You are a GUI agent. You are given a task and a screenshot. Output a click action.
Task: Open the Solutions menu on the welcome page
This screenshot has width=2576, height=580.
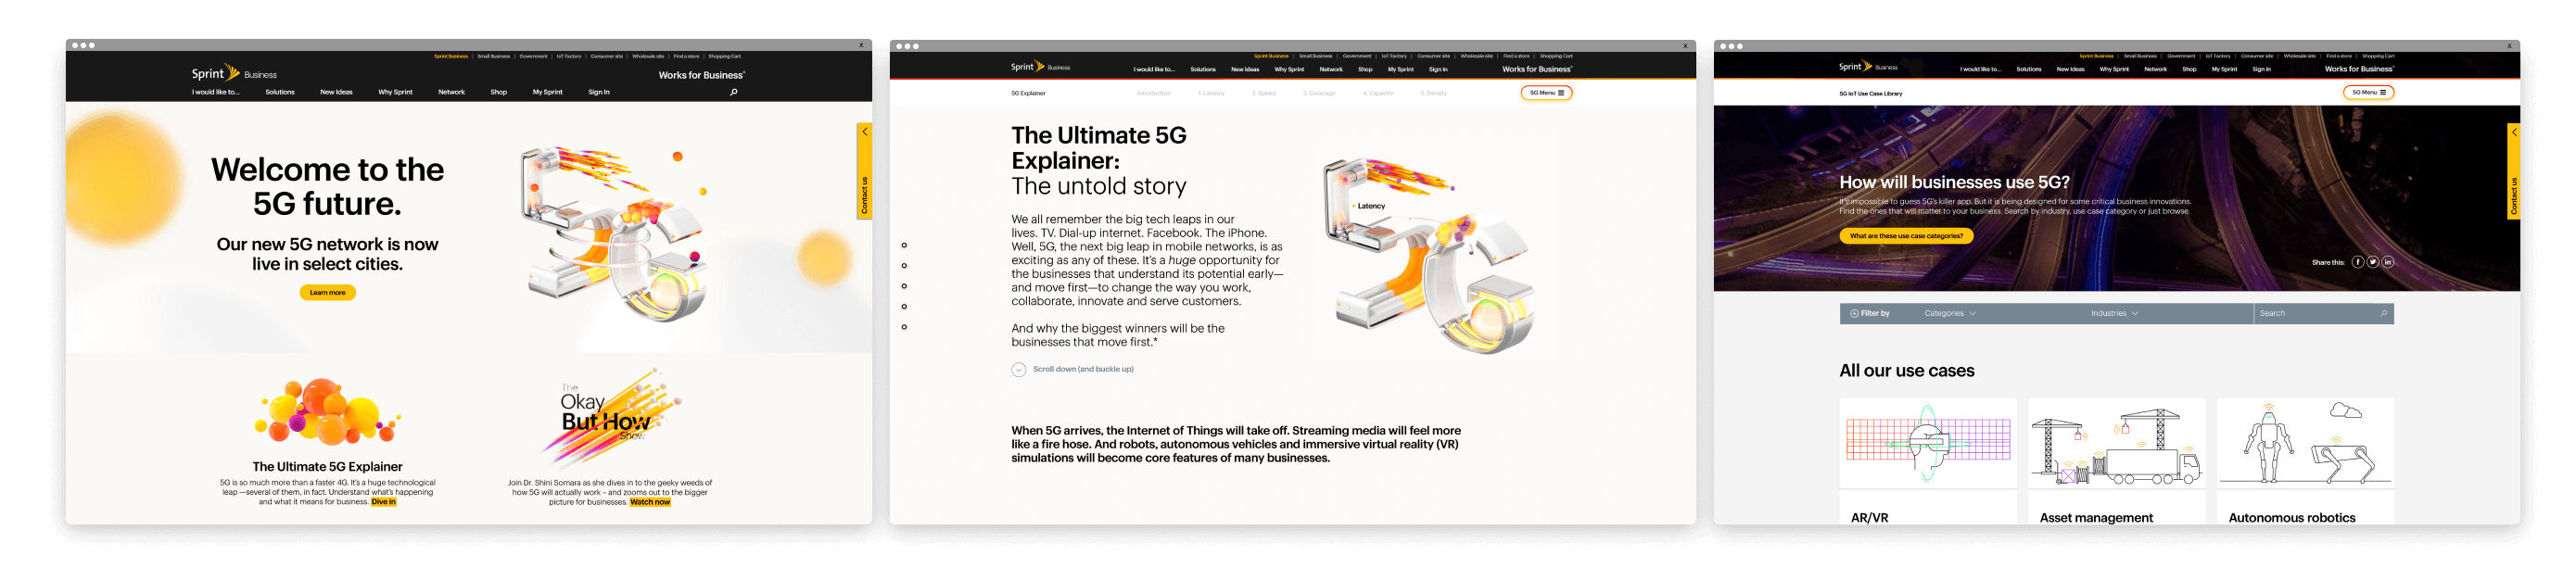(x=280, y=92)
